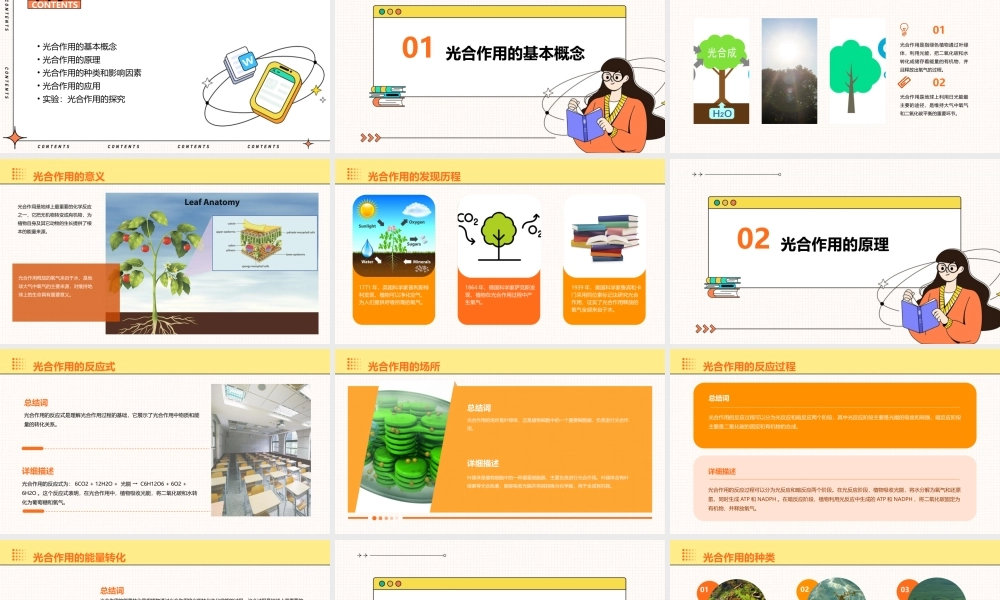Click the orange icon beside 02 in concept slide
The width and height of the screenshot is (1000, 600).
904,82
